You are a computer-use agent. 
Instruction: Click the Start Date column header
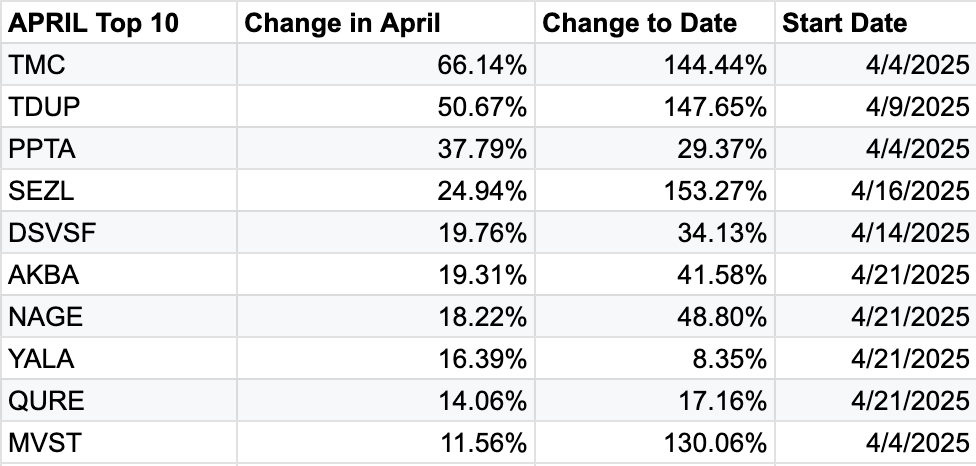coord(876,22)
